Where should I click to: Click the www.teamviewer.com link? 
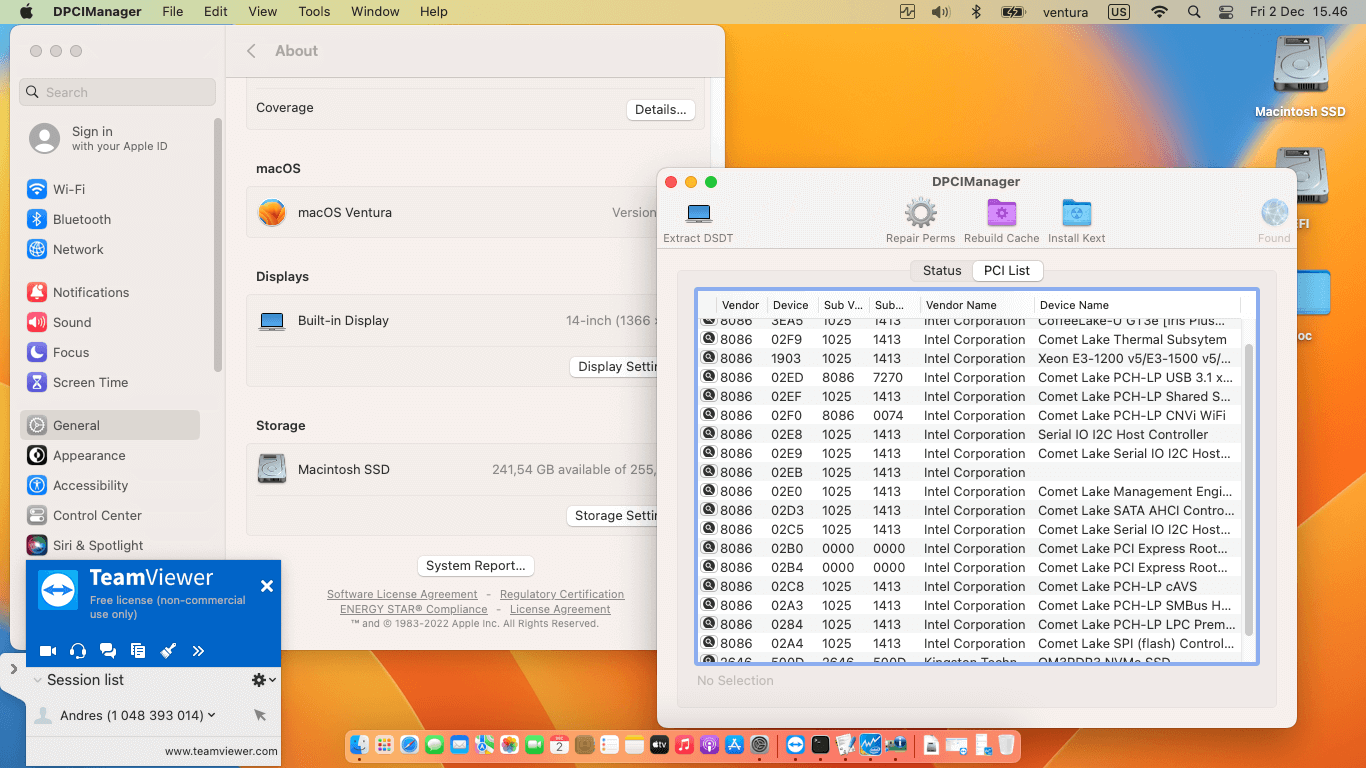point(221,751)
